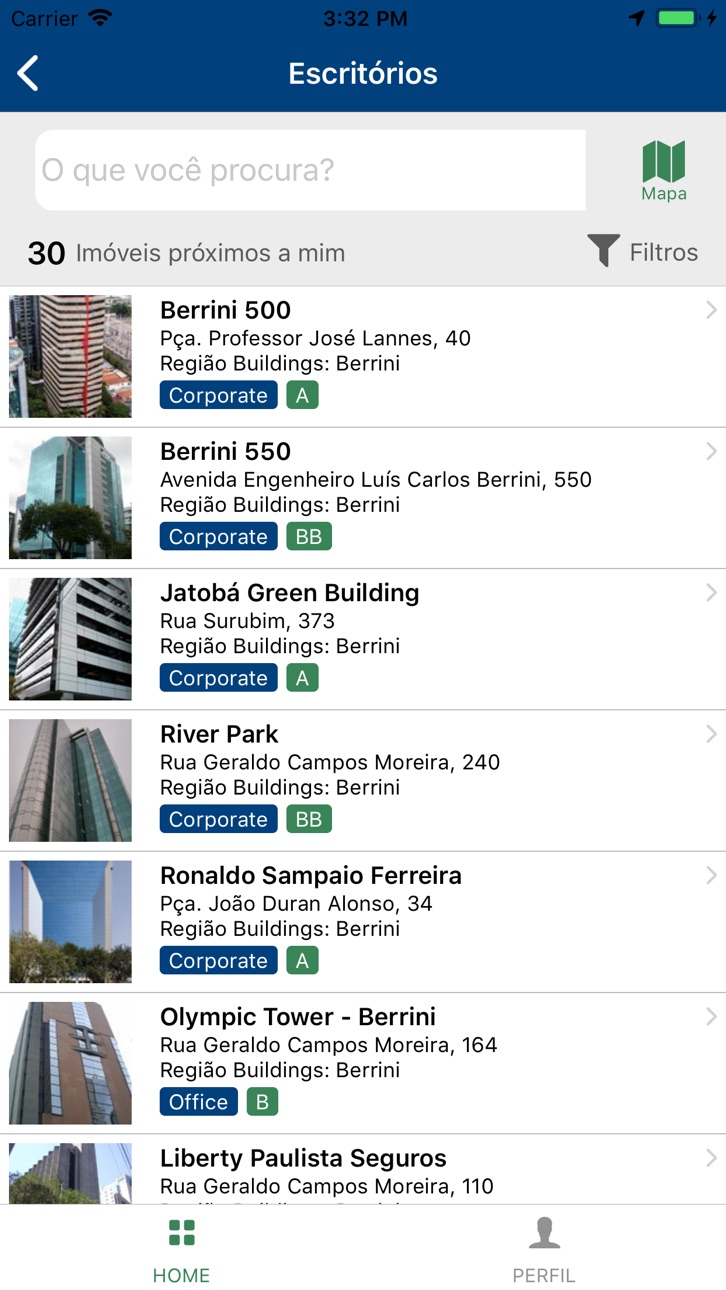Open the Olympic Tower - Berrini chevron

pyautogui.click(x=711, y=1017)
